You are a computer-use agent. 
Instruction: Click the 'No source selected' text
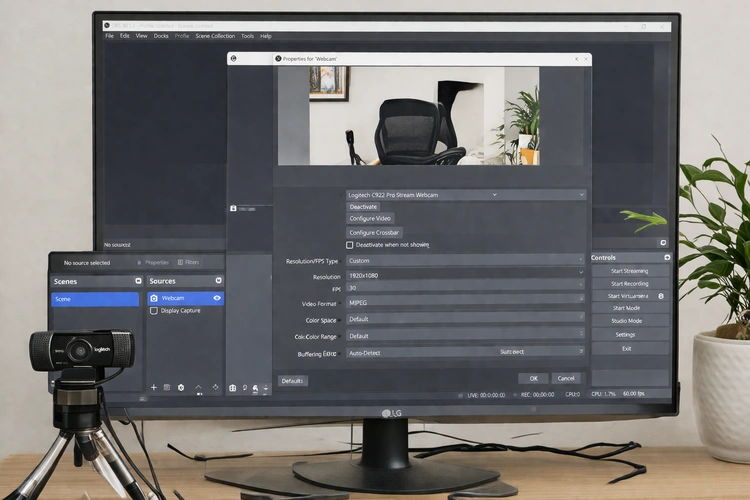click(x=87, y=263)
